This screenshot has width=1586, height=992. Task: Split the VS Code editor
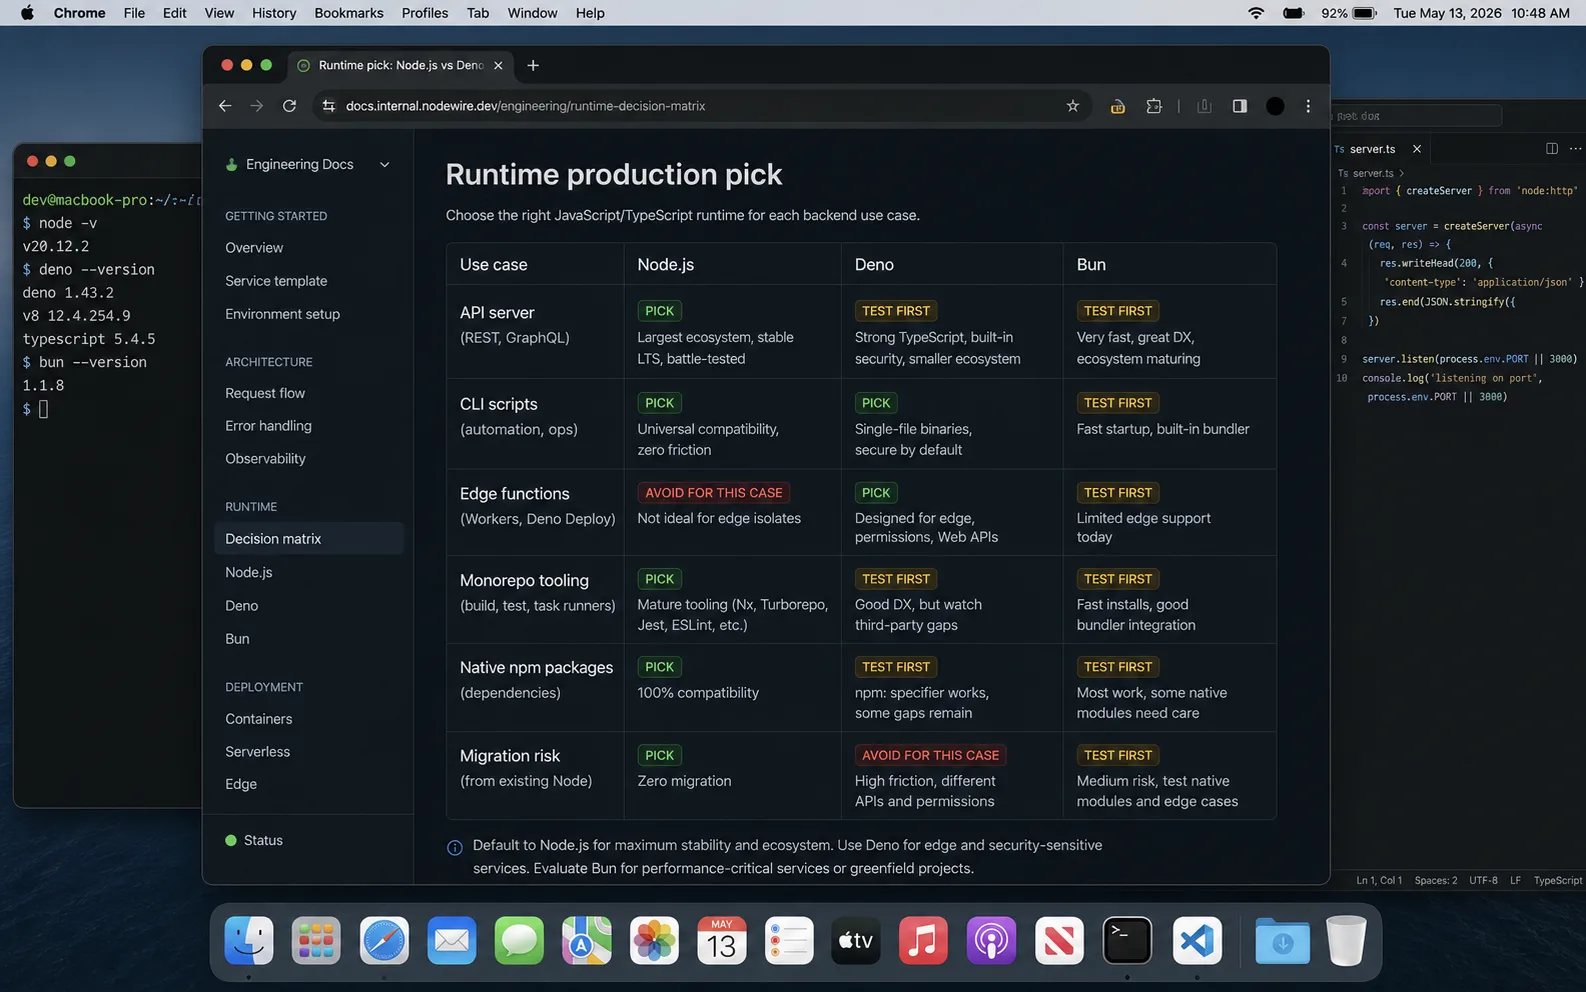1552,149
